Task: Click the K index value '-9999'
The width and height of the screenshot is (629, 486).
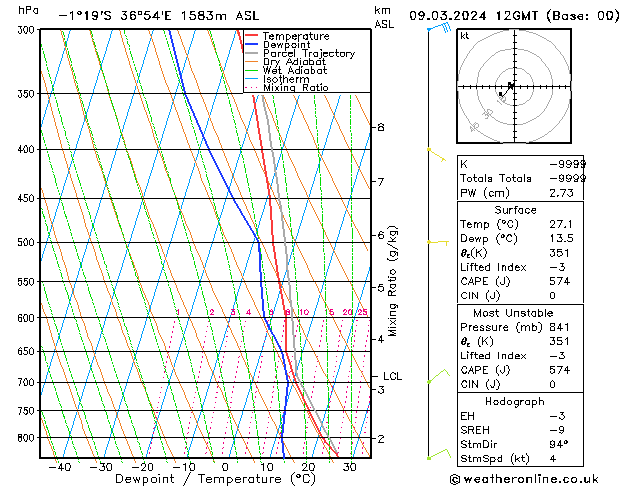Action: click(x=568, y=164)
